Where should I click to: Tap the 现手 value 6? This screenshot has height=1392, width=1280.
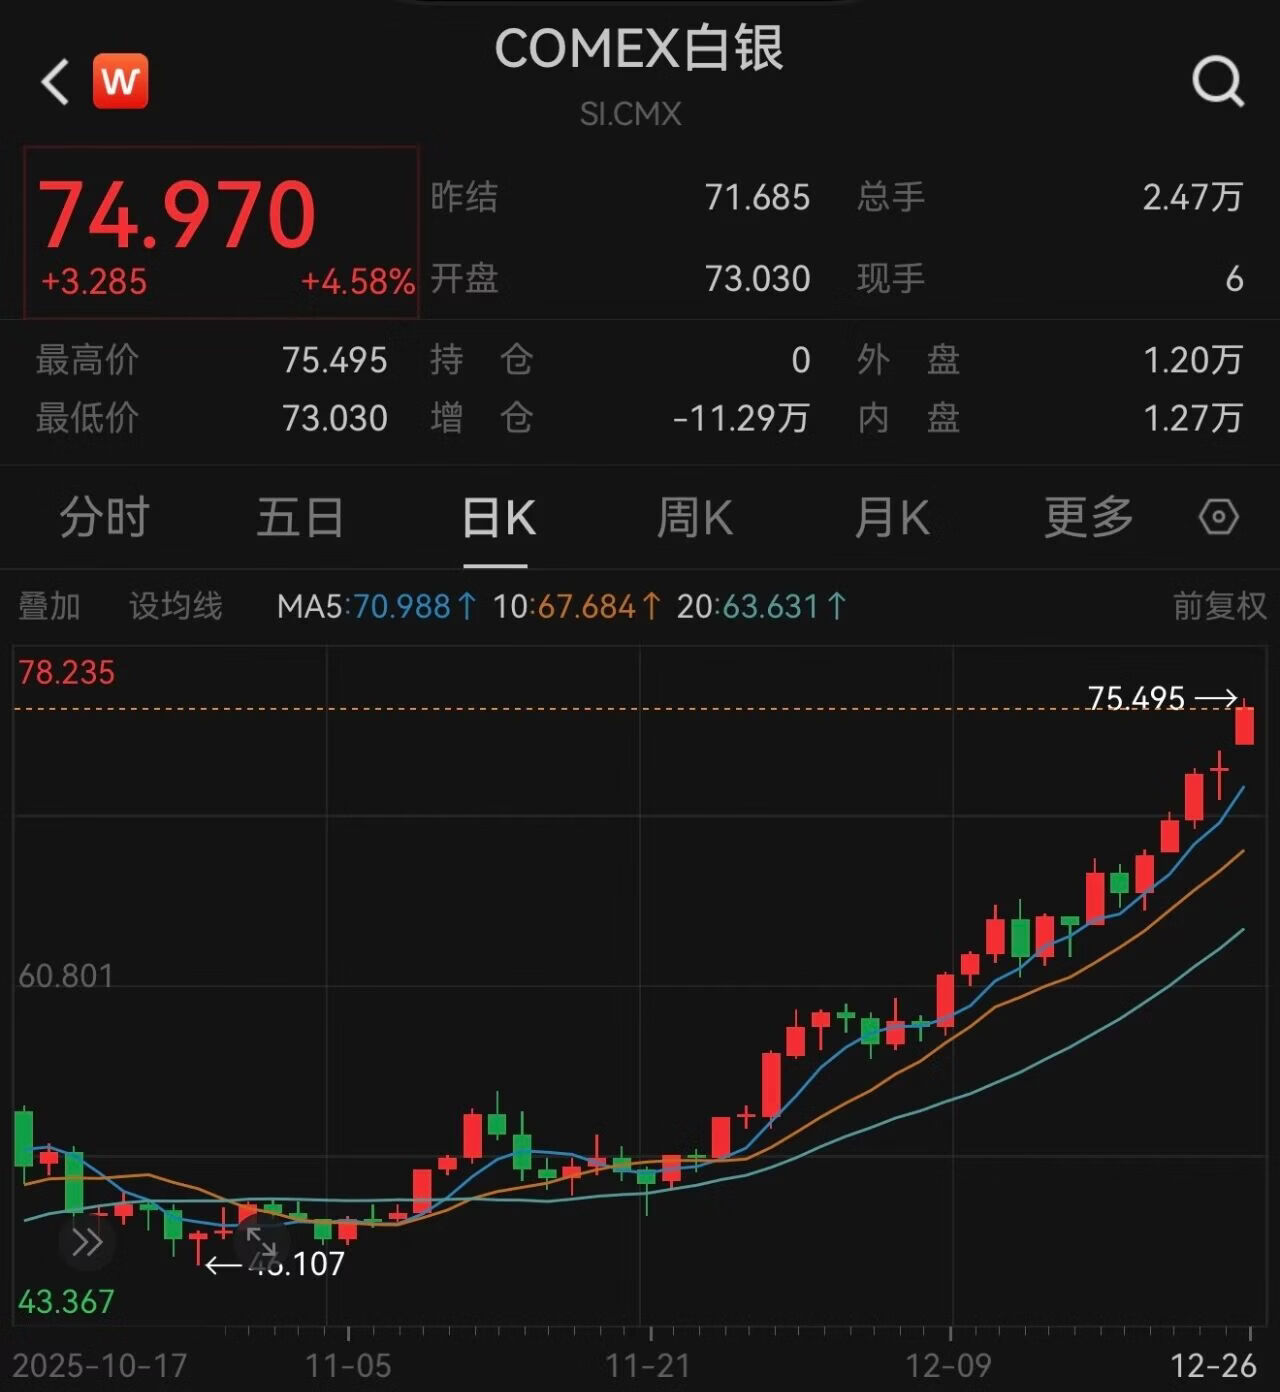click(1234, 278)
